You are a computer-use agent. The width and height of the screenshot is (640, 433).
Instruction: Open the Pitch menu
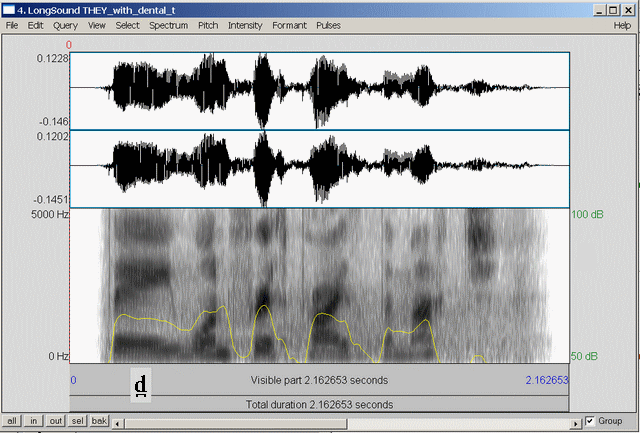pyautogui.click(x=208, y=24)
